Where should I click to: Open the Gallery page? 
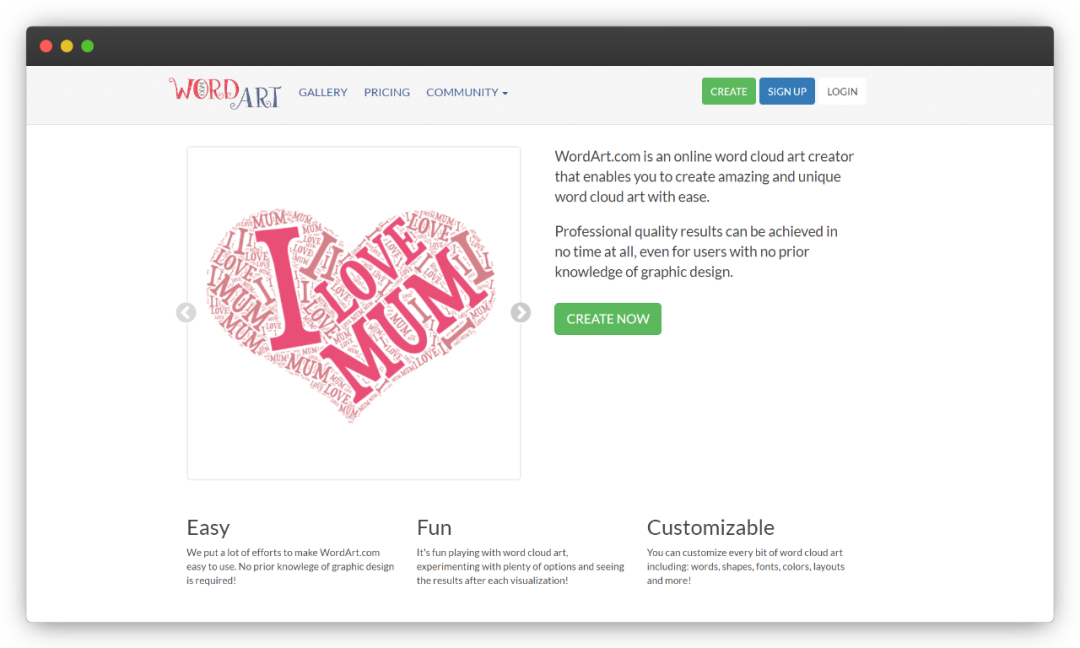click(322, 92)
